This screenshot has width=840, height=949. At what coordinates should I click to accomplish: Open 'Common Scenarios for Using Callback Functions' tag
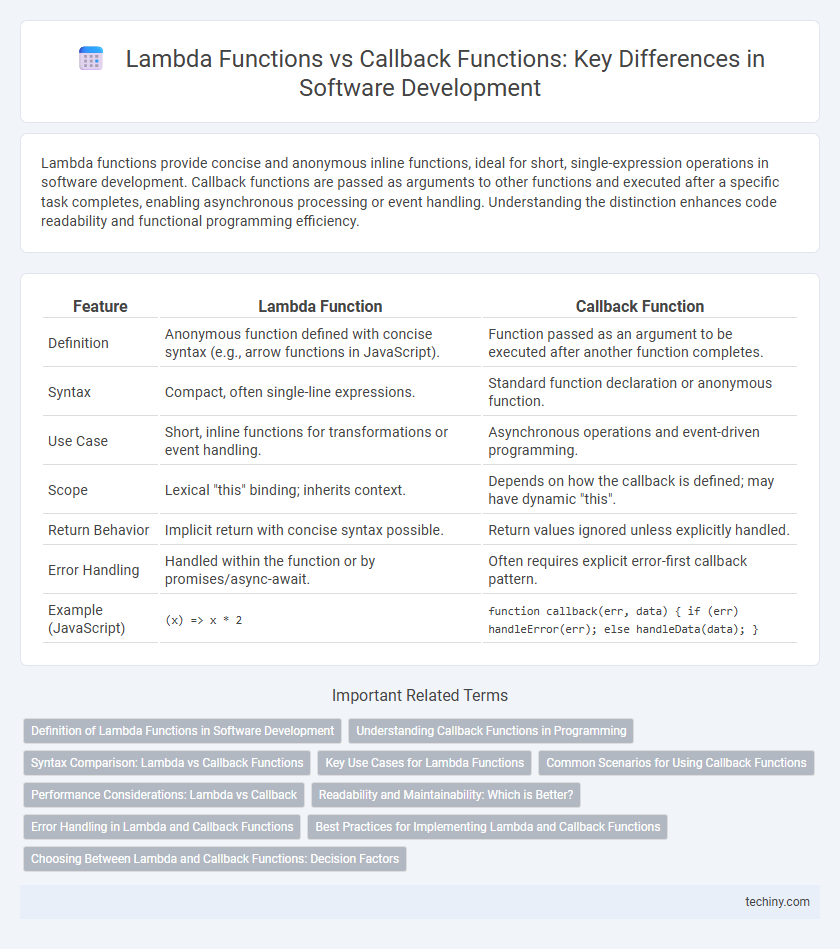(676, 763)
